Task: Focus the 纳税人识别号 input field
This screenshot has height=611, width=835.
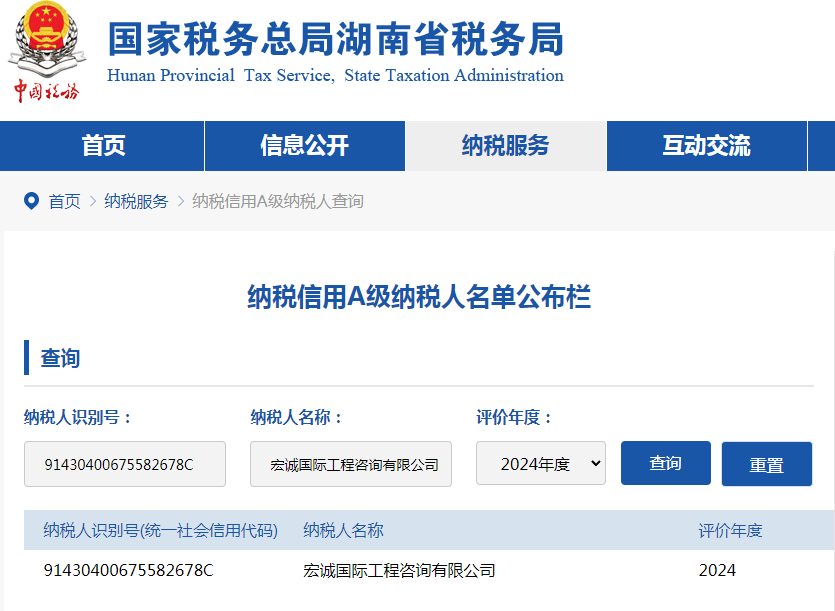Action: (125, 464)
